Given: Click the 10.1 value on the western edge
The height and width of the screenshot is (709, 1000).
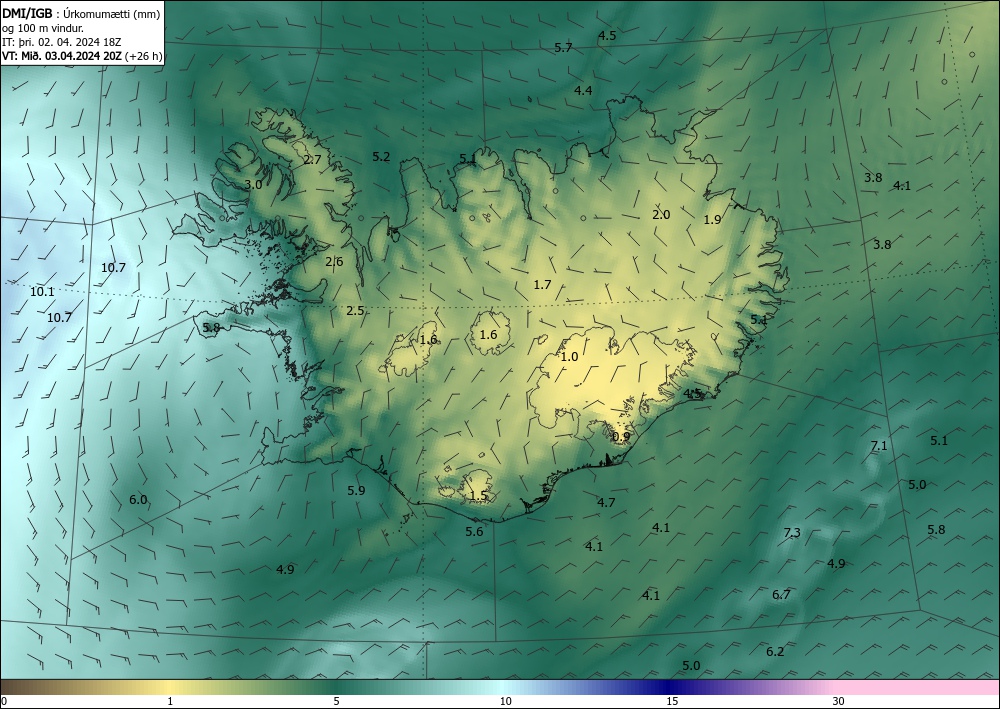Looking at the screenshot, I should [x=42, y=292].
